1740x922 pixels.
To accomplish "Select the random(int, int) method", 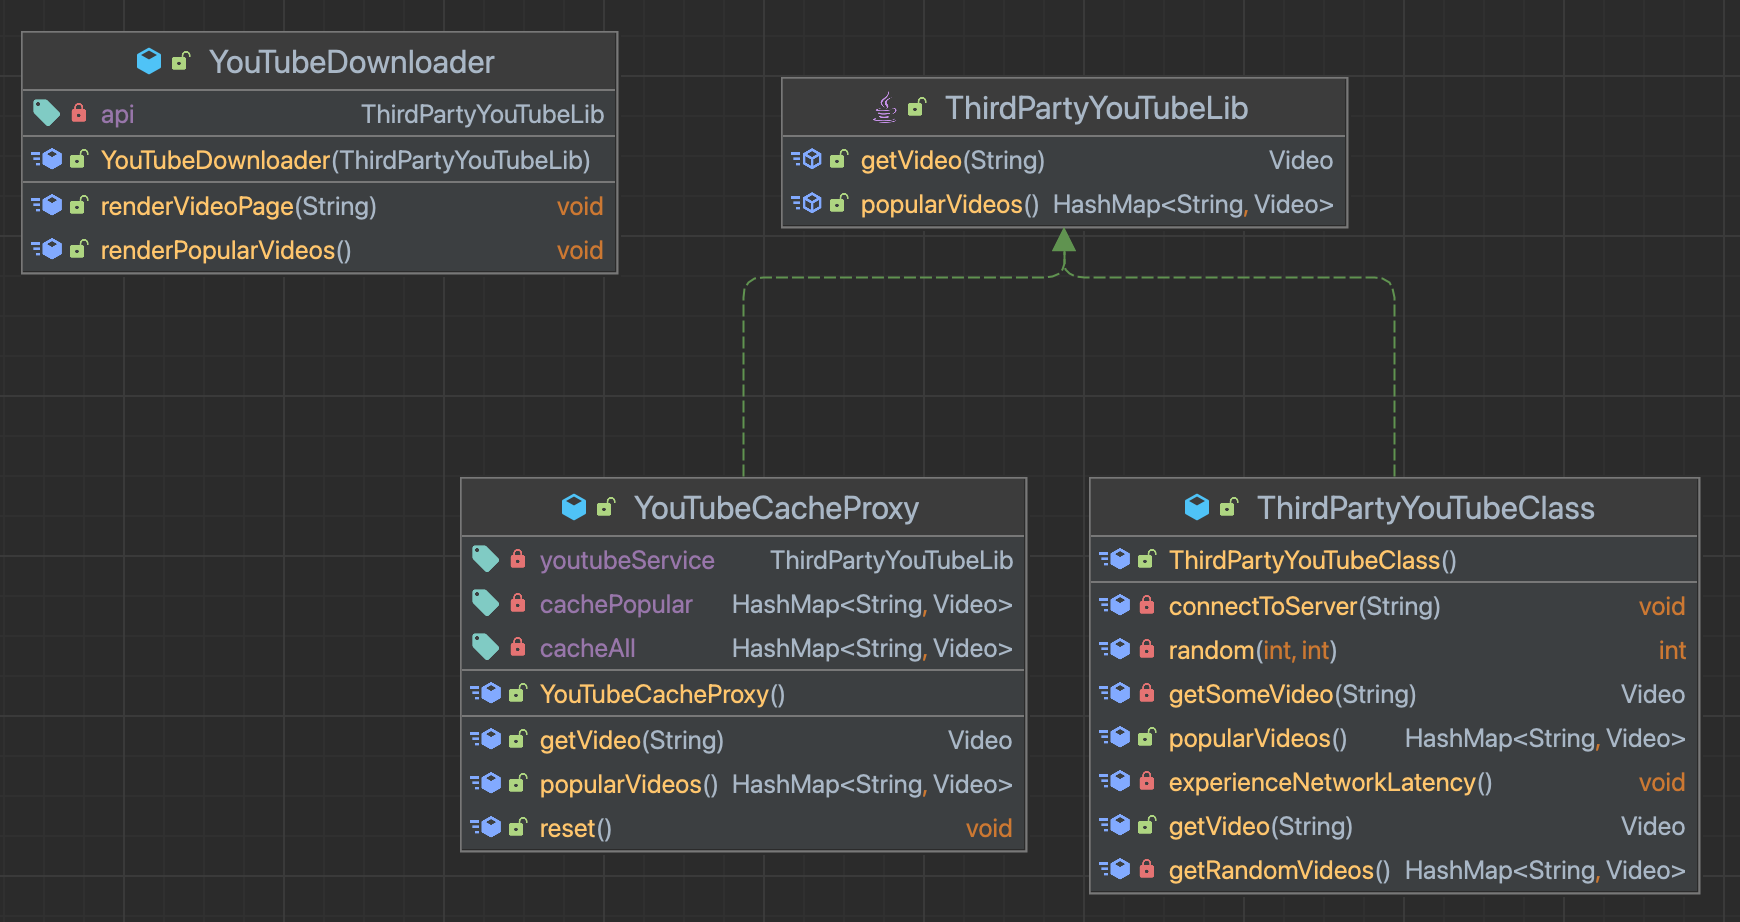I will tap(1252, 650).
